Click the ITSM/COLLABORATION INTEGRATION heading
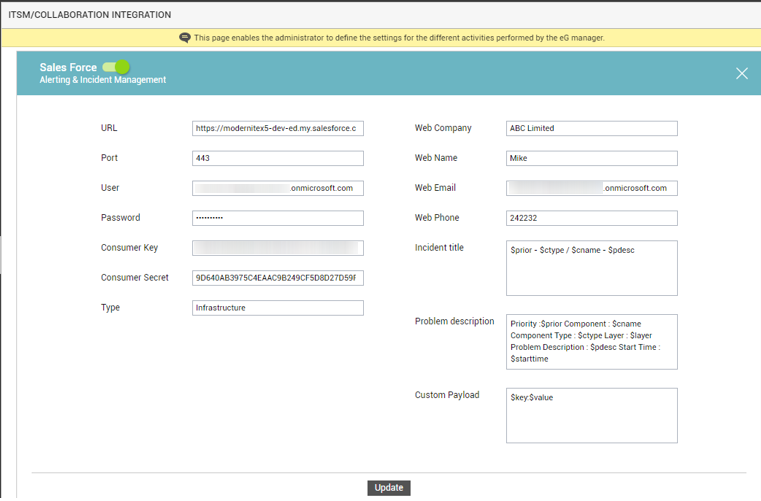This screenshot has height=501, width=761. (x=90, y=15)
